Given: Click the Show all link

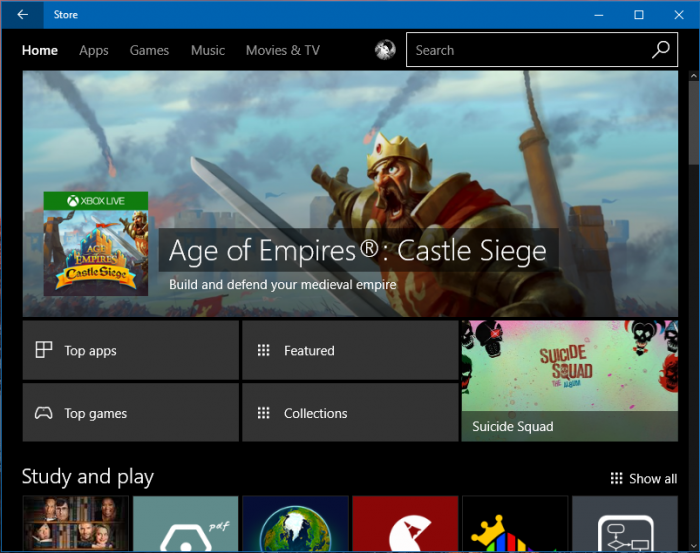Looking at the screenshot, I should coord(644,478).
